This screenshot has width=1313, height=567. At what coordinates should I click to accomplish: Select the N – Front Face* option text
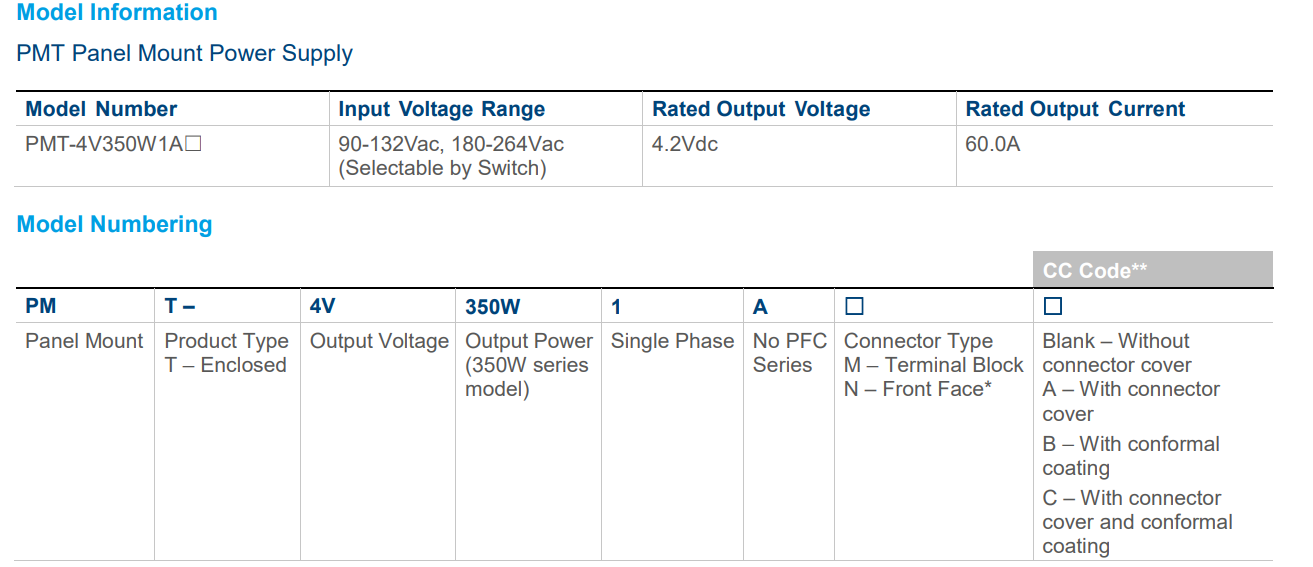pyautogui.click(x=918, y=389)
